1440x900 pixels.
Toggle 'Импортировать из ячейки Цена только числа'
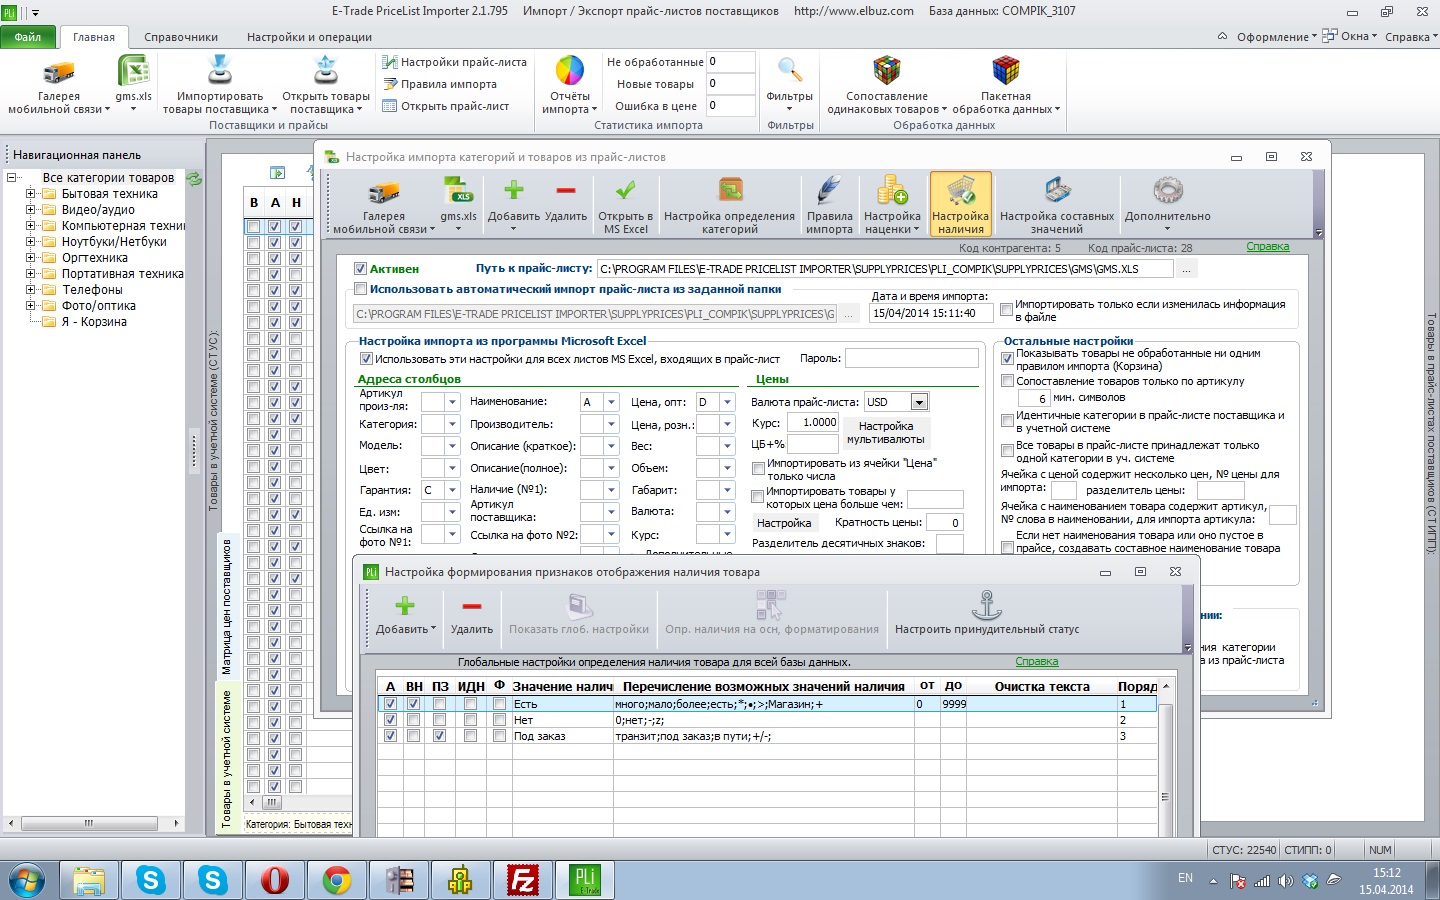pyautogui.click(x=758, y=469)
